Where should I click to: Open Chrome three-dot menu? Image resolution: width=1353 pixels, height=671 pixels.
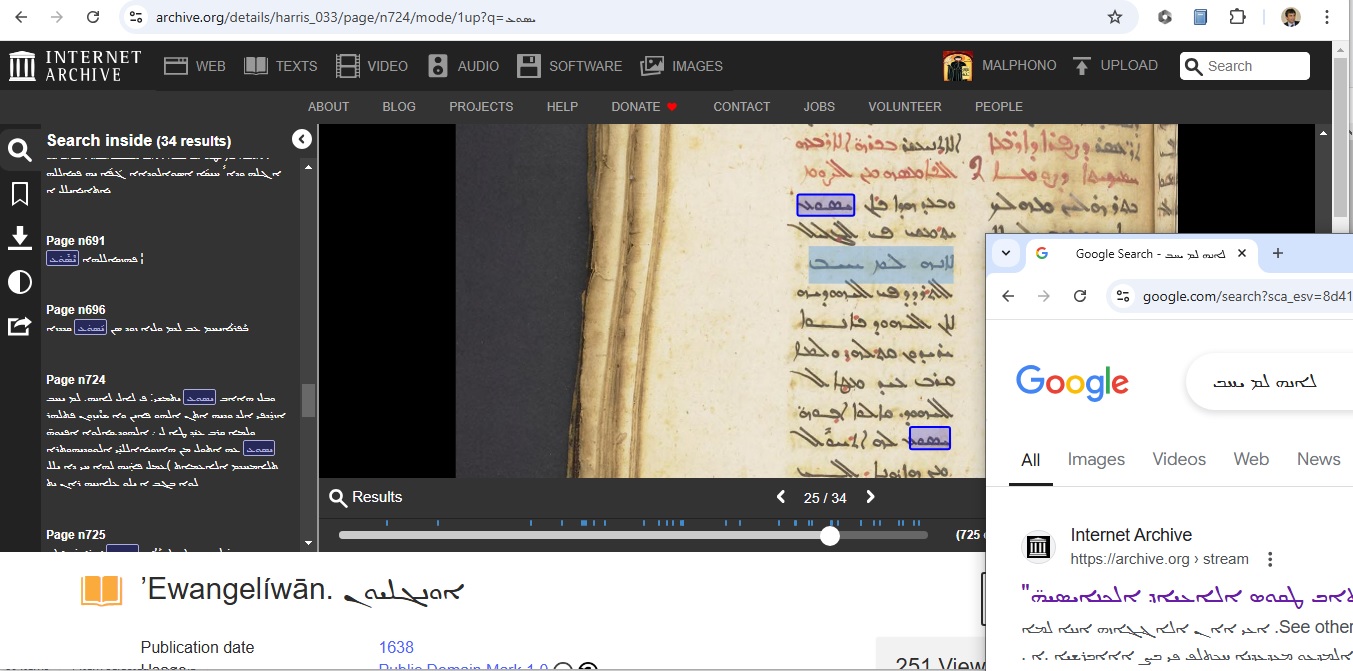coord(1328,17)
